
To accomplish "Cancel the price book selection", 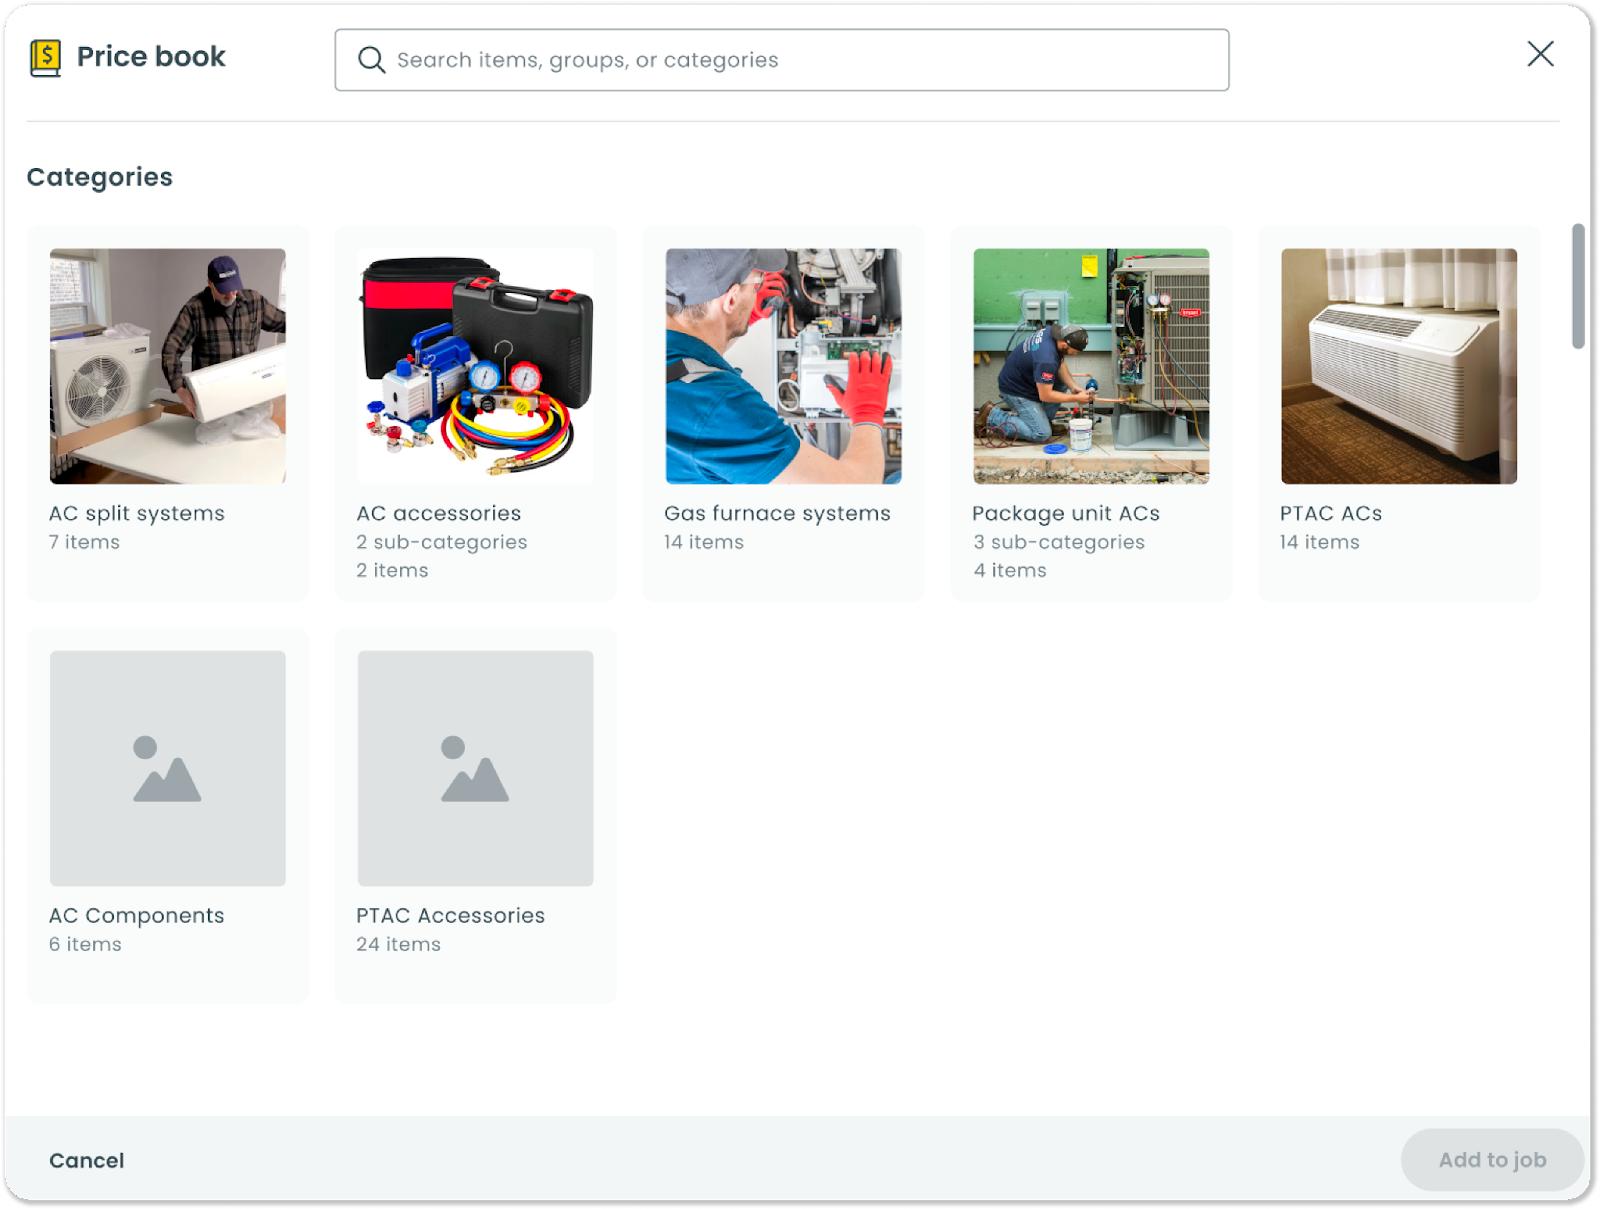I will coord(87,1160).
